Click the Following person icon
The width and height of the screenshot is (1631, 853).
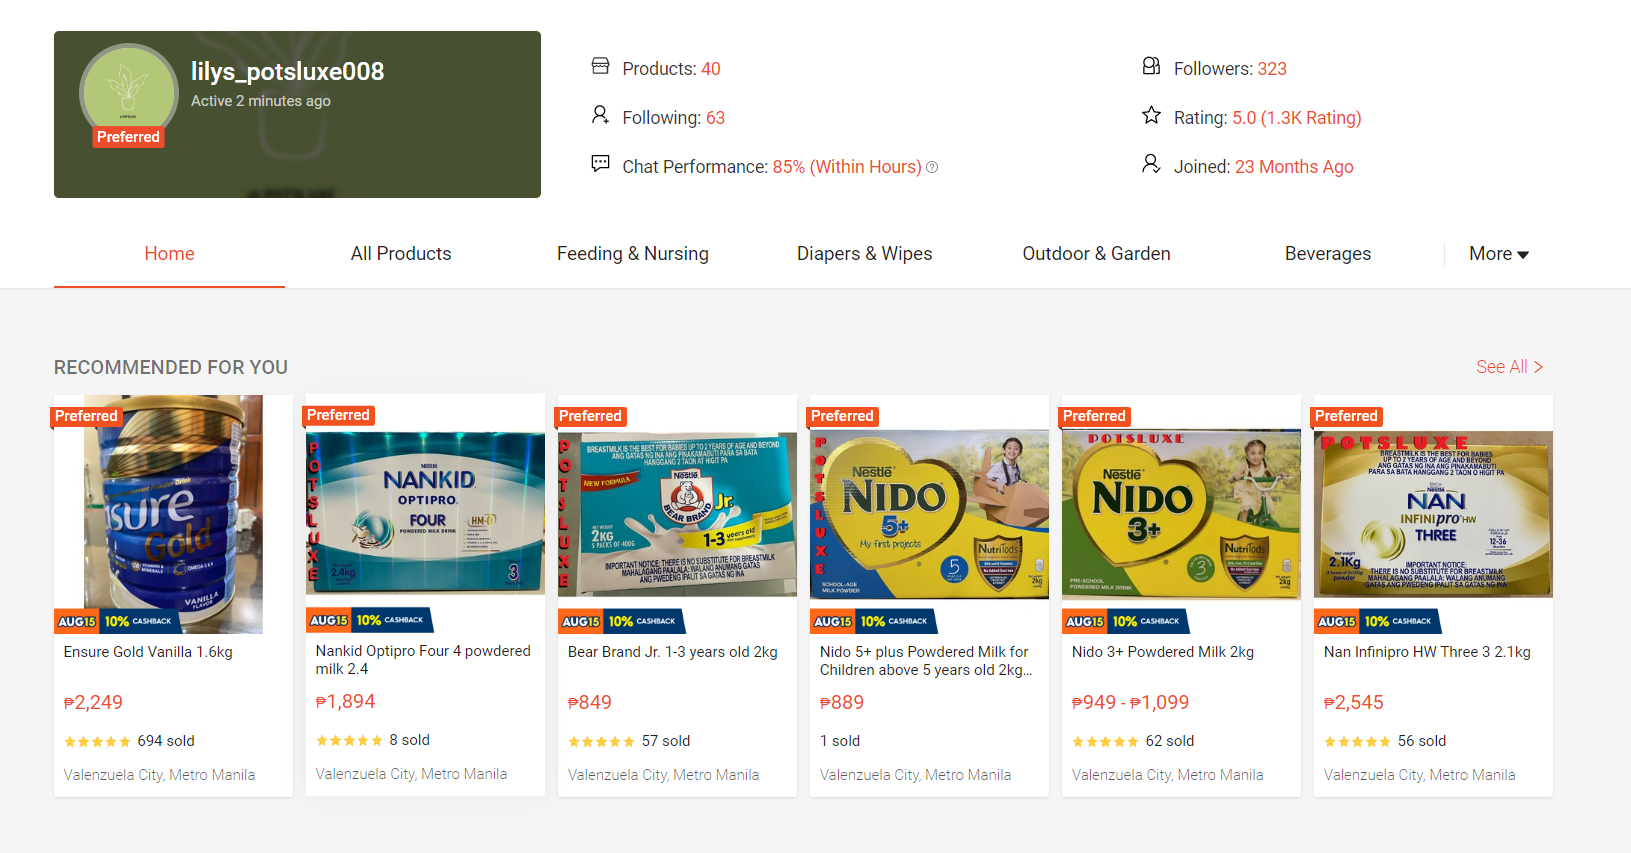tap(600, 115)
